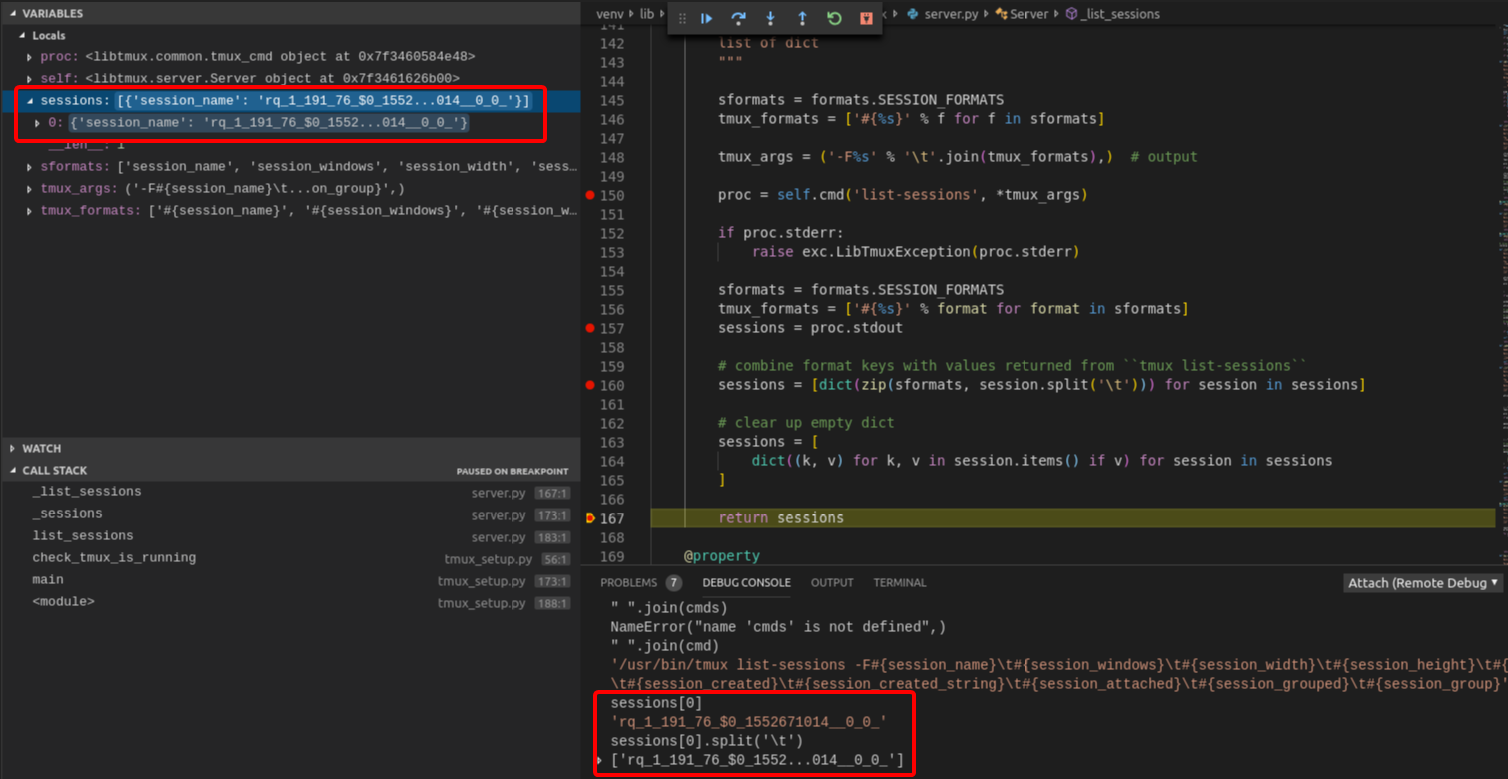
Task: Expand the tmux_args variable
Action: point(30,189)
